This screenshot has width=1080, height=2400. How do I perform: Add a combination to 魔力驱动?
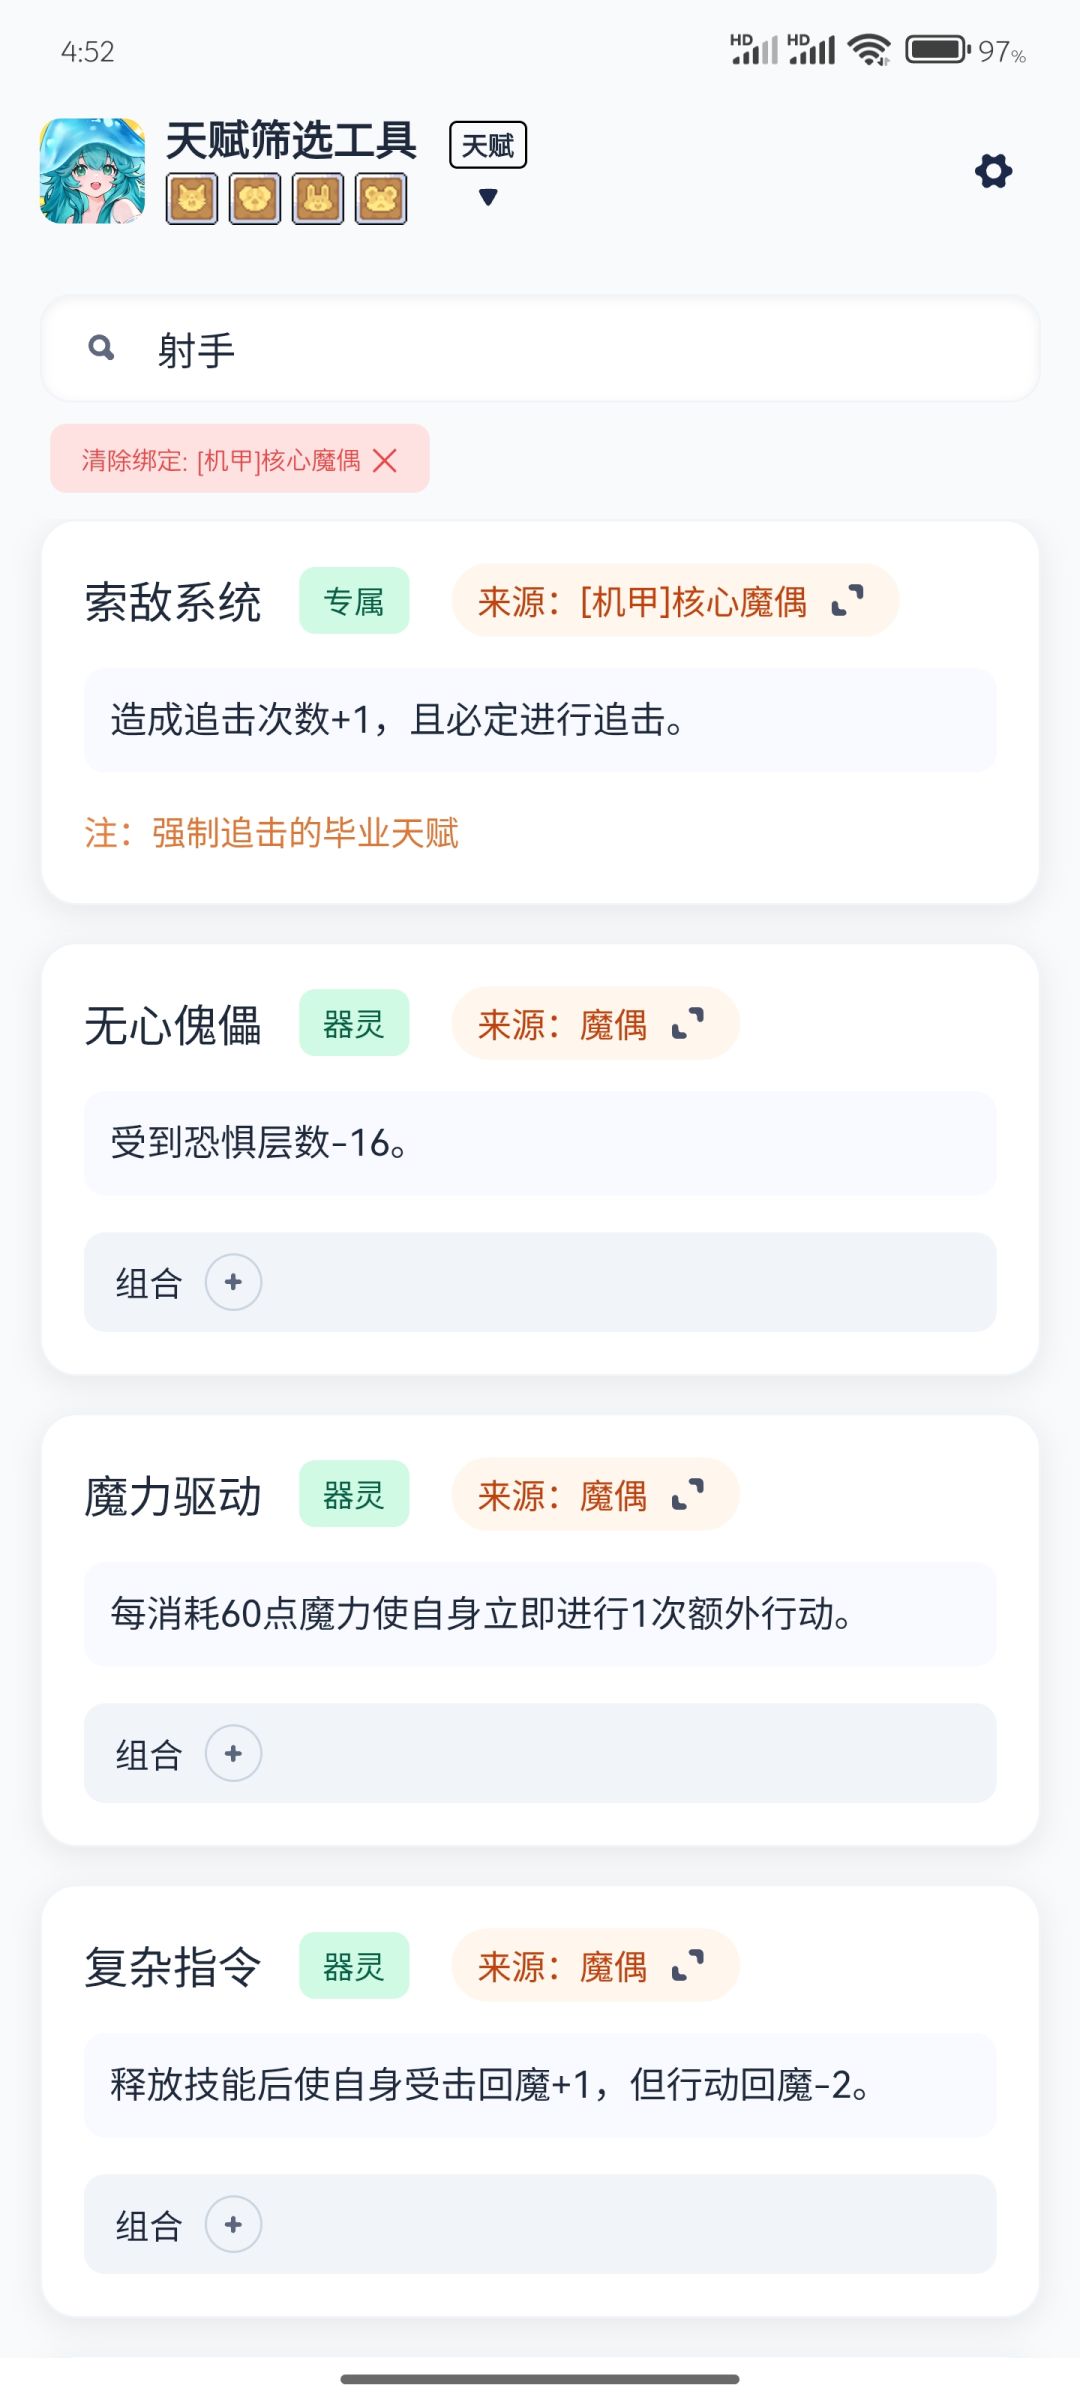[234, 1753]
